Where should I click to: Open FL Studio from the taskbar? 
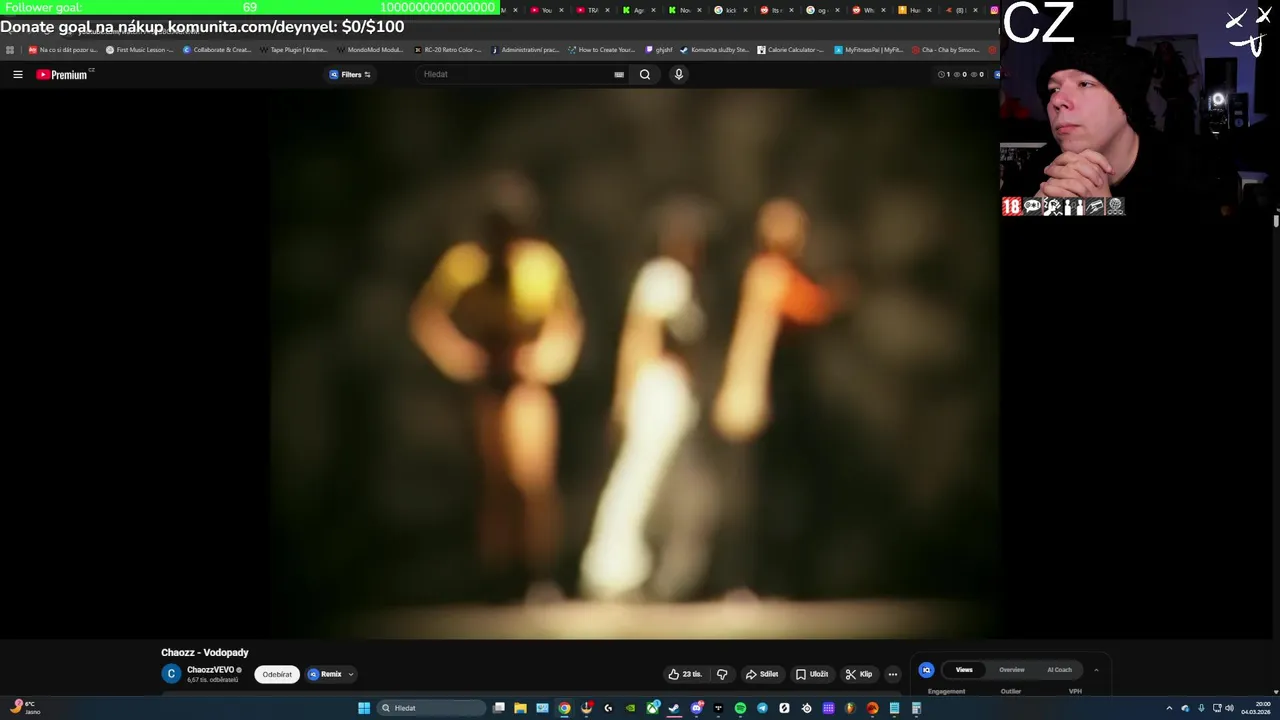point(850,708)
